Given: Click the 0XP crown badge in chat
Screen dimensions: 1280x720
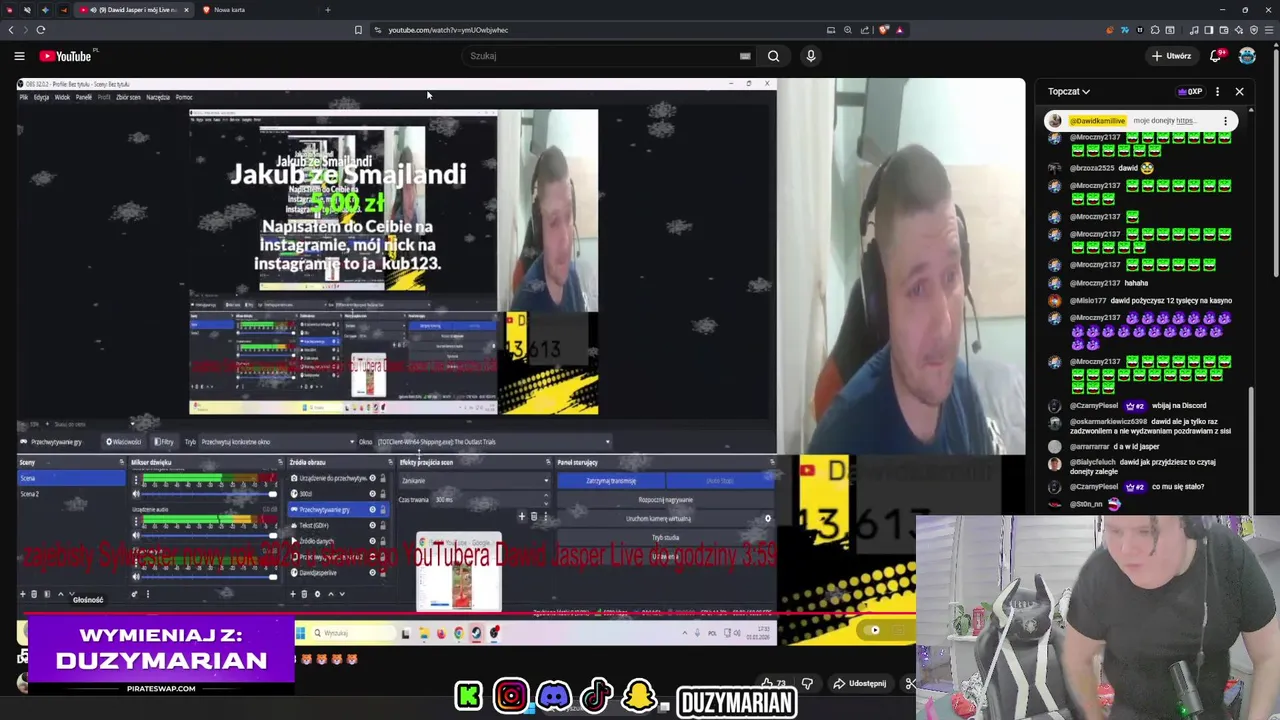Looking at the screenshot, I should tap(1190, 91).
